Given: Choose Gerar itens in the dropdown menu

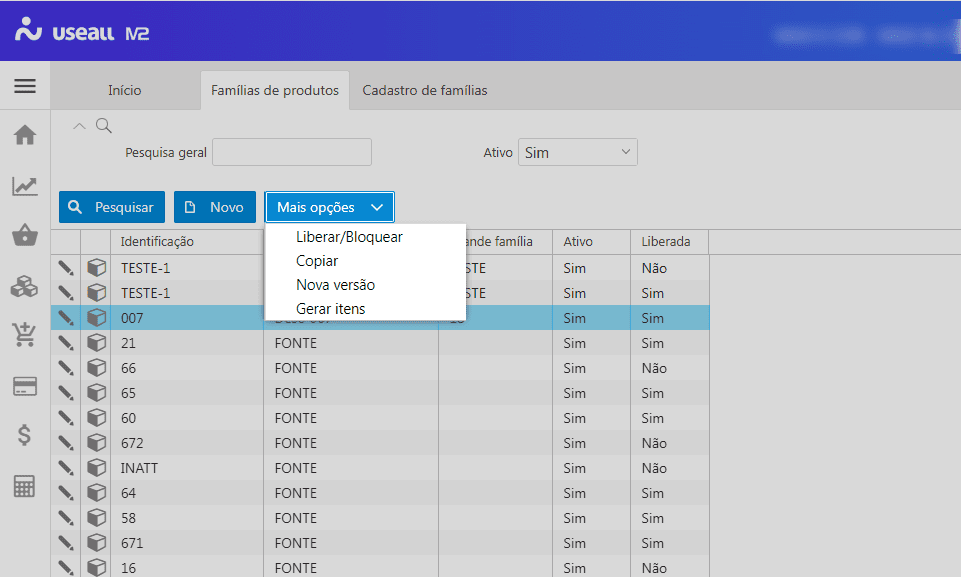Looking at the screenshot, I should click(x=330, y=309).
